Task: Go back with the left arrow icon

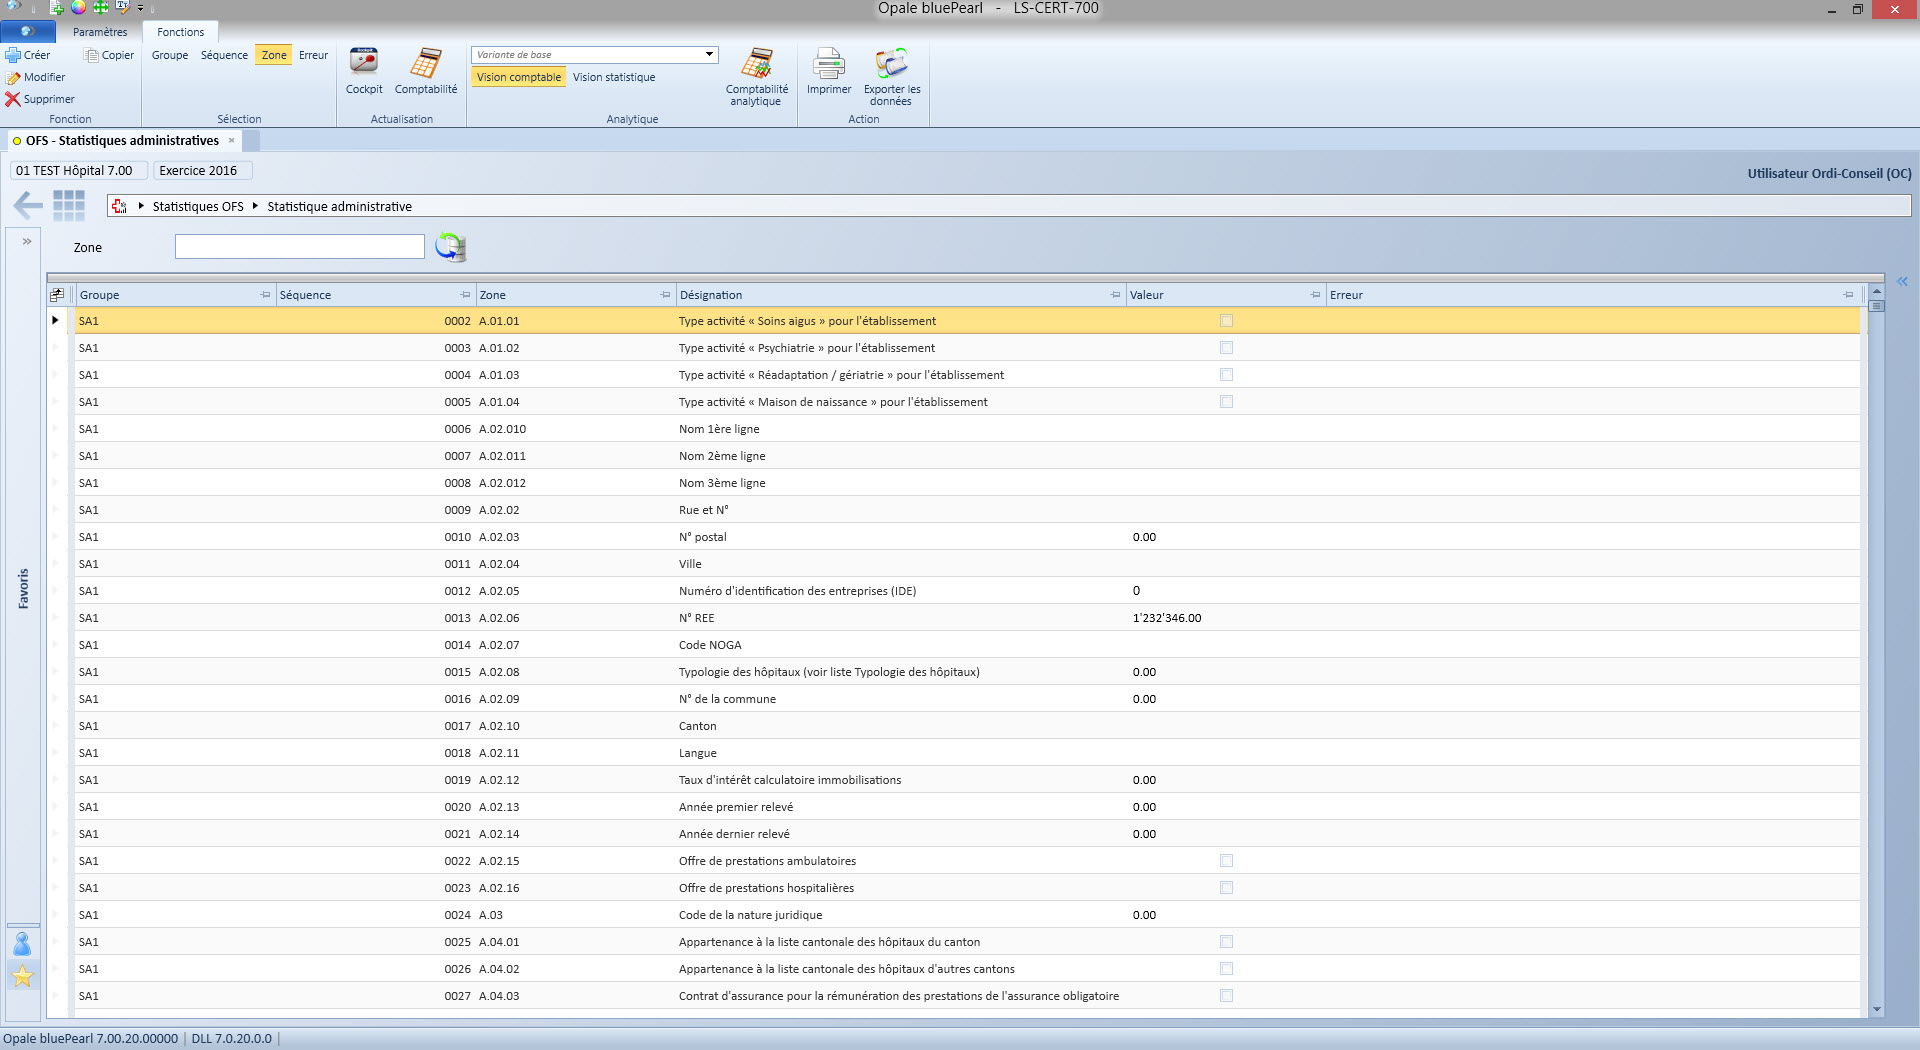Action: coord(27,206)
